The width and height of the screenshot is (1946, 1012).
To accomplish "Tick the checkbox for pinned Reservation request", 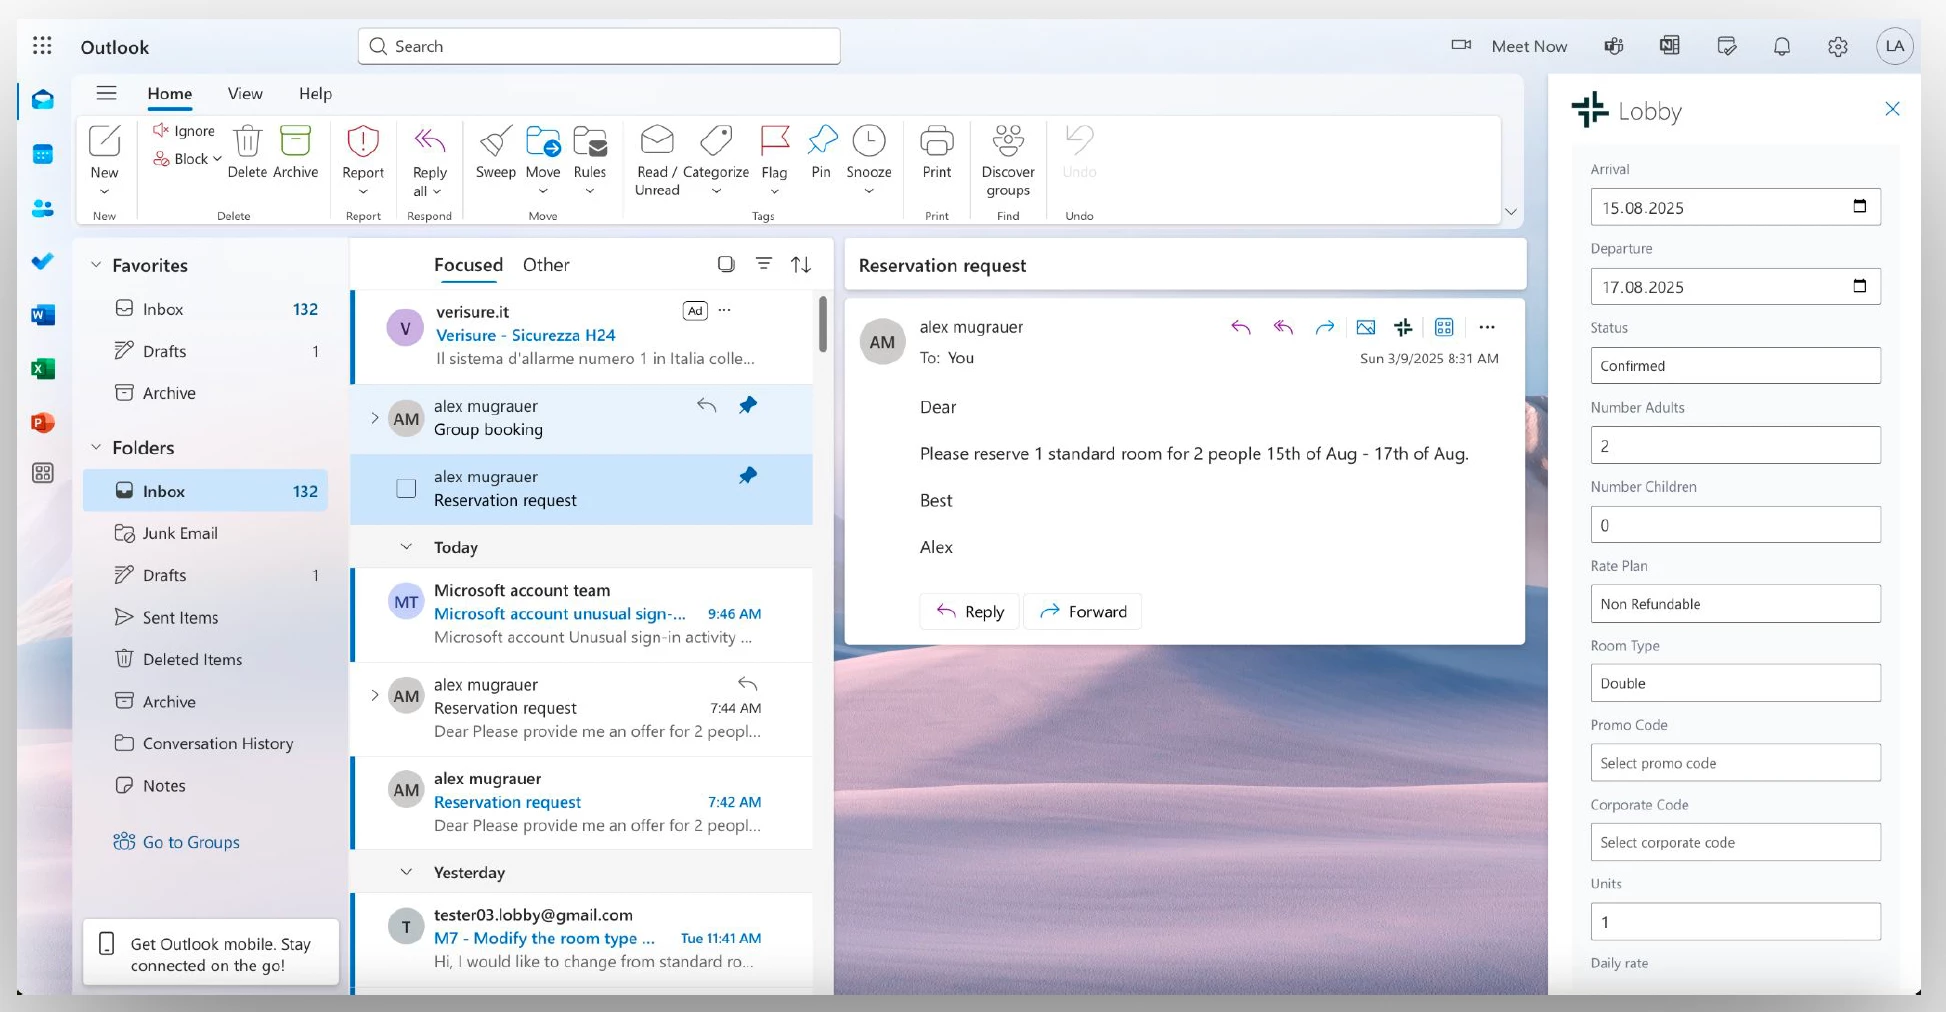I will (406, 488).
